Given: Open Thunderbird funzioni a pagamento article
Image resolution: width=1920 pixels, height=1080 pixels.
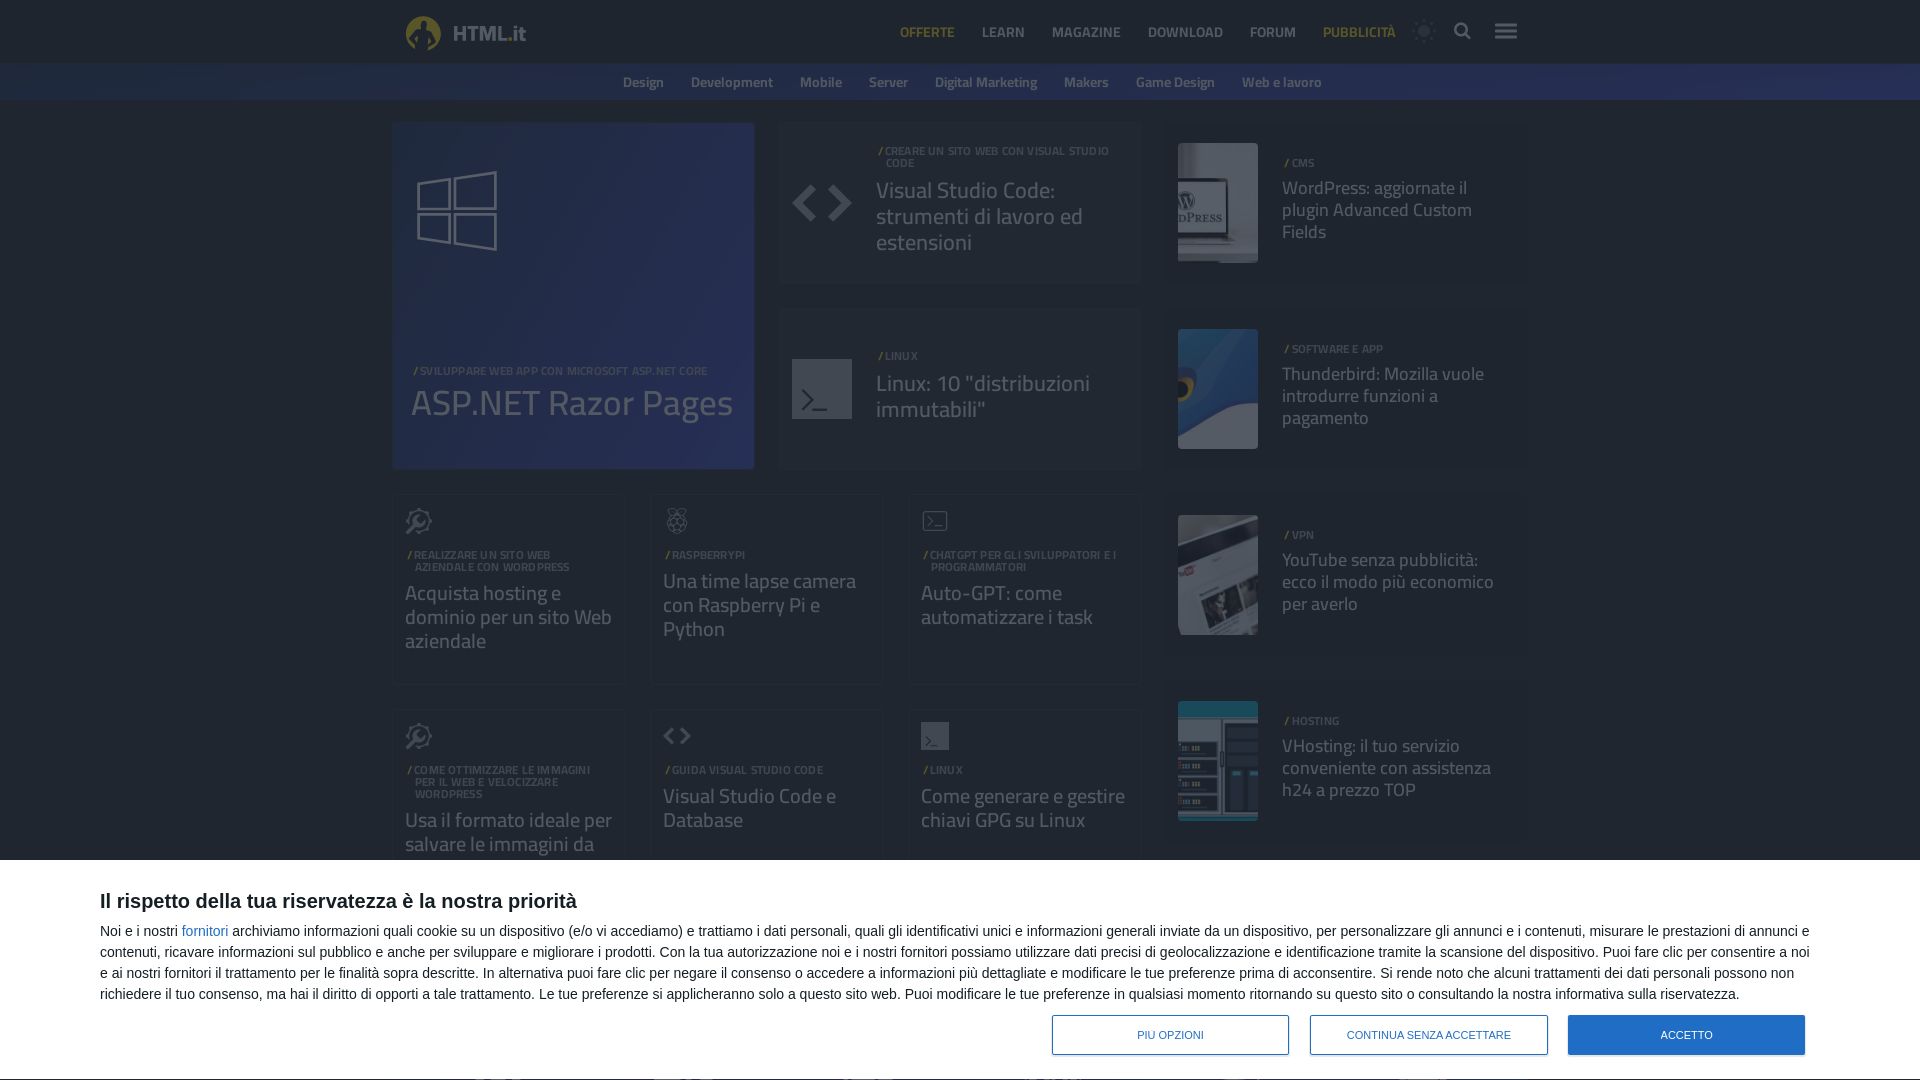Looking at the screenshot, I should [x=1383, y=396].
